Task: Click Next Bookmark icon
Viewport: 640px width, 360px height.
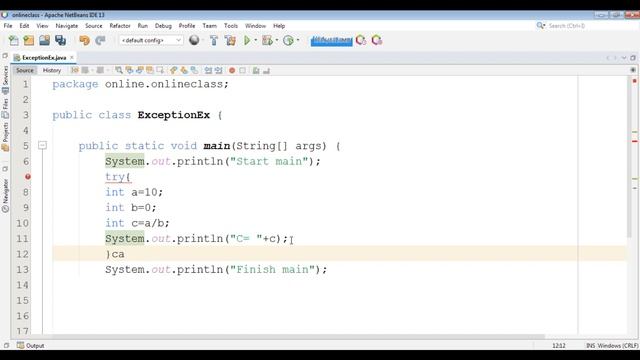Action: [x=184, y=71]
